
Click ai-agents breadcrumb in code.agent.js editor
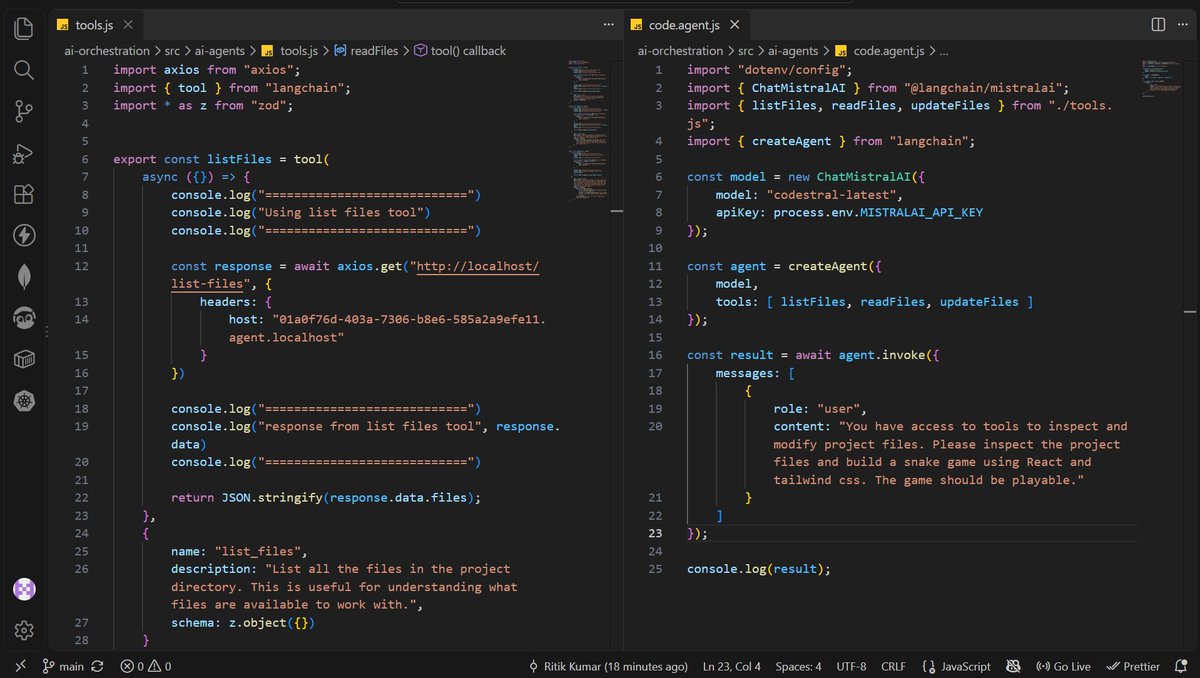[x=793, y=50]
